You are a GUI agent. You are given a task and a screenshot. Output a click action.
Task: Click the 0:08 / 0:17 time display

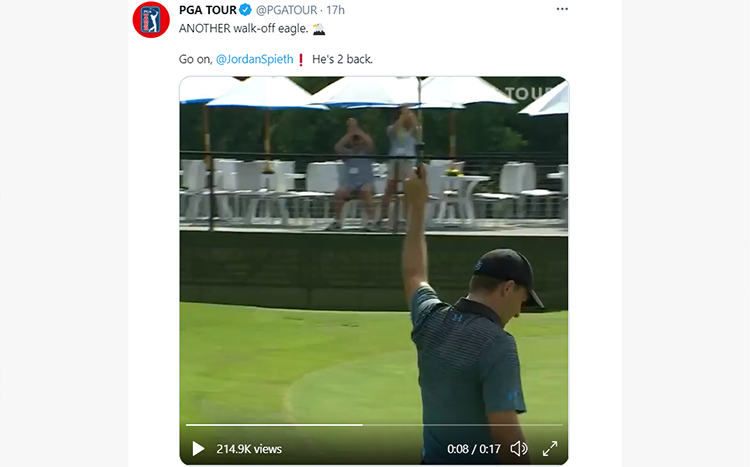coord(474,449)
